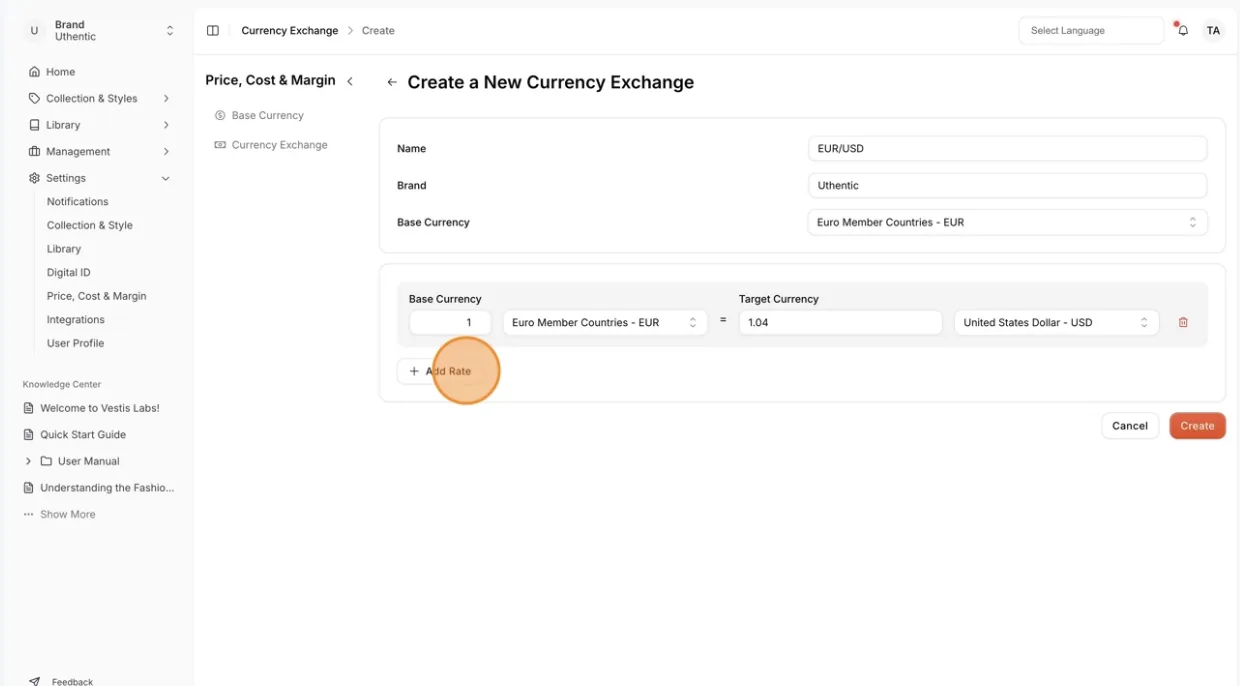Viewport: 1240px width, 686px height.
Task: Click the Target Currency column label
Action: pos(779,299)
